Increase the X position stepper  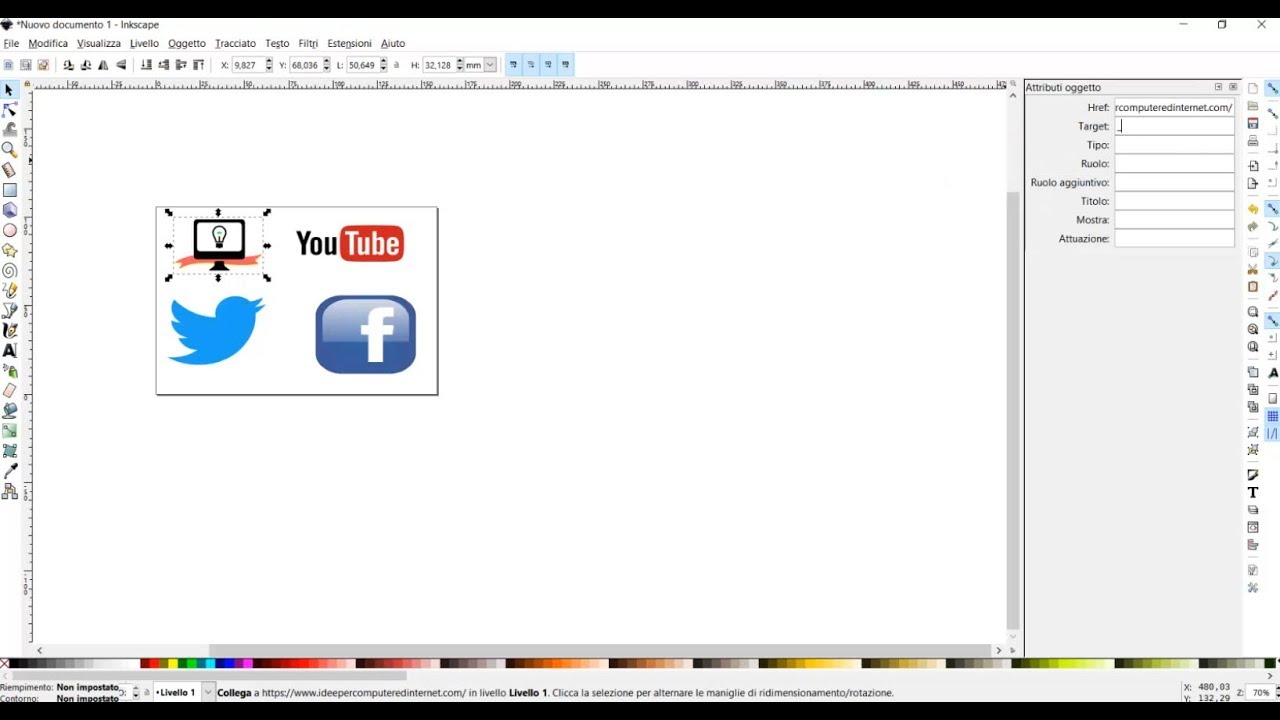coord(269,62)
